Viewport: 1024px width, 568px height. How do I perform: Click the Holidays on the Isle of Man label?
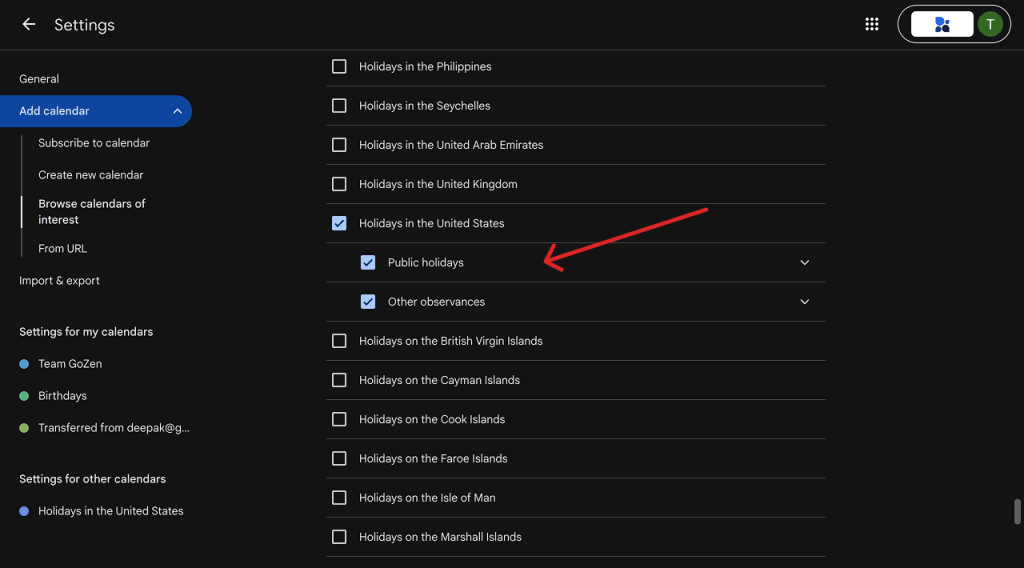[427, 497]
